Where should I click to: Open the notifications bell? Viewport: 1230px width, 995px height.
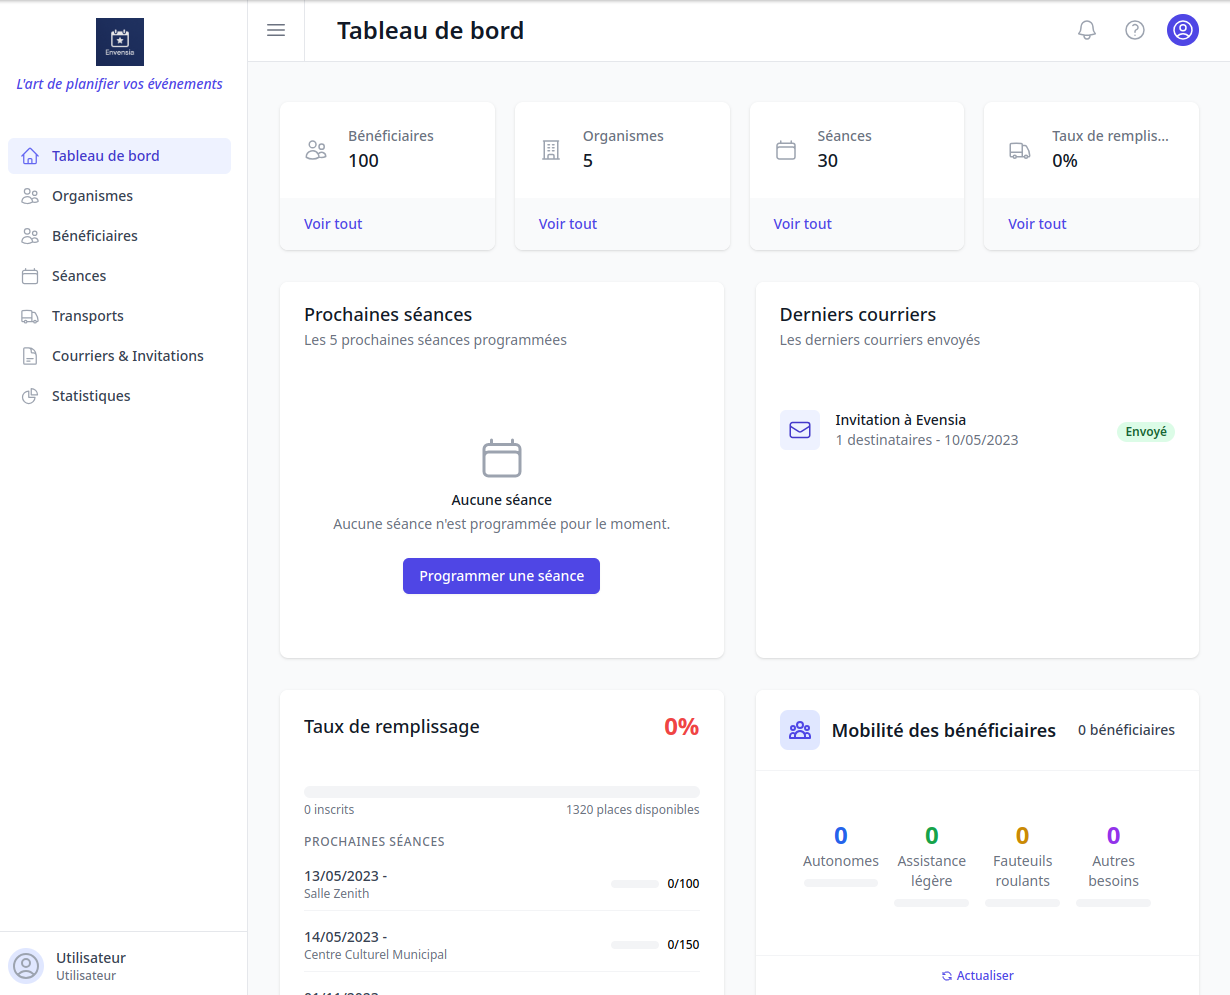tap(1087, 30)
